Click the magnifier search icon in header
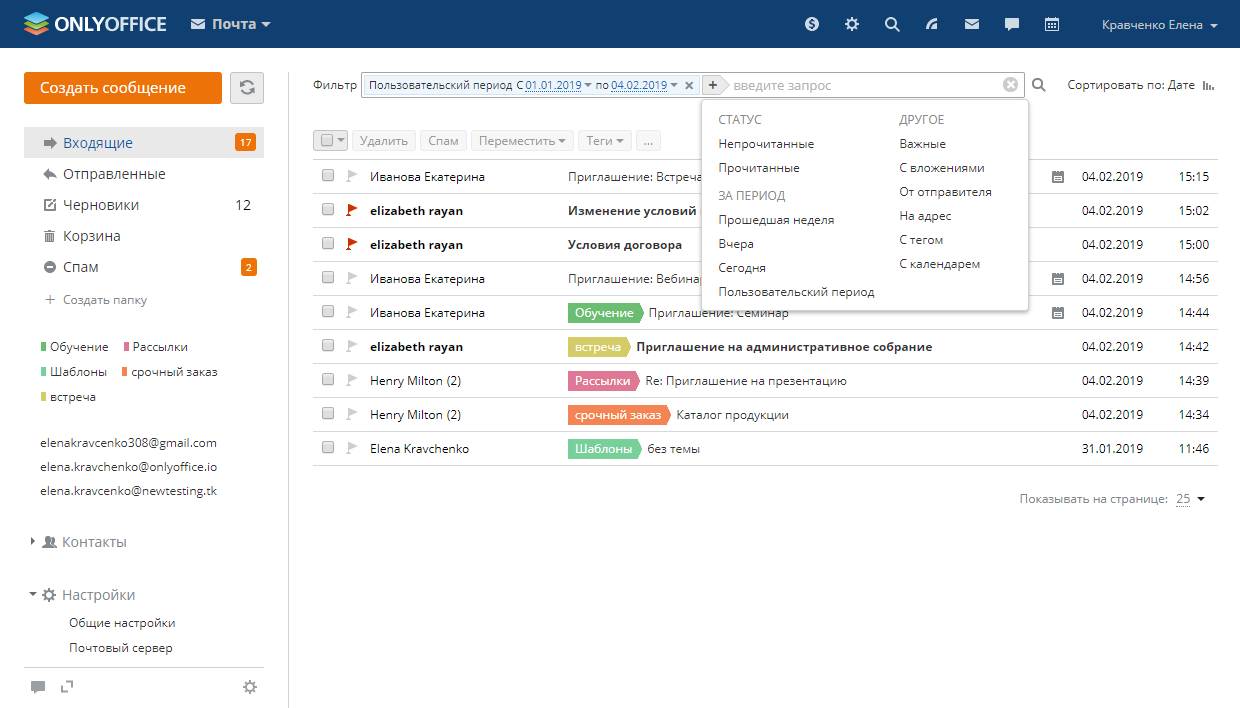Image resolution: width=1240 pixels, height=708 pixels. 892,24
